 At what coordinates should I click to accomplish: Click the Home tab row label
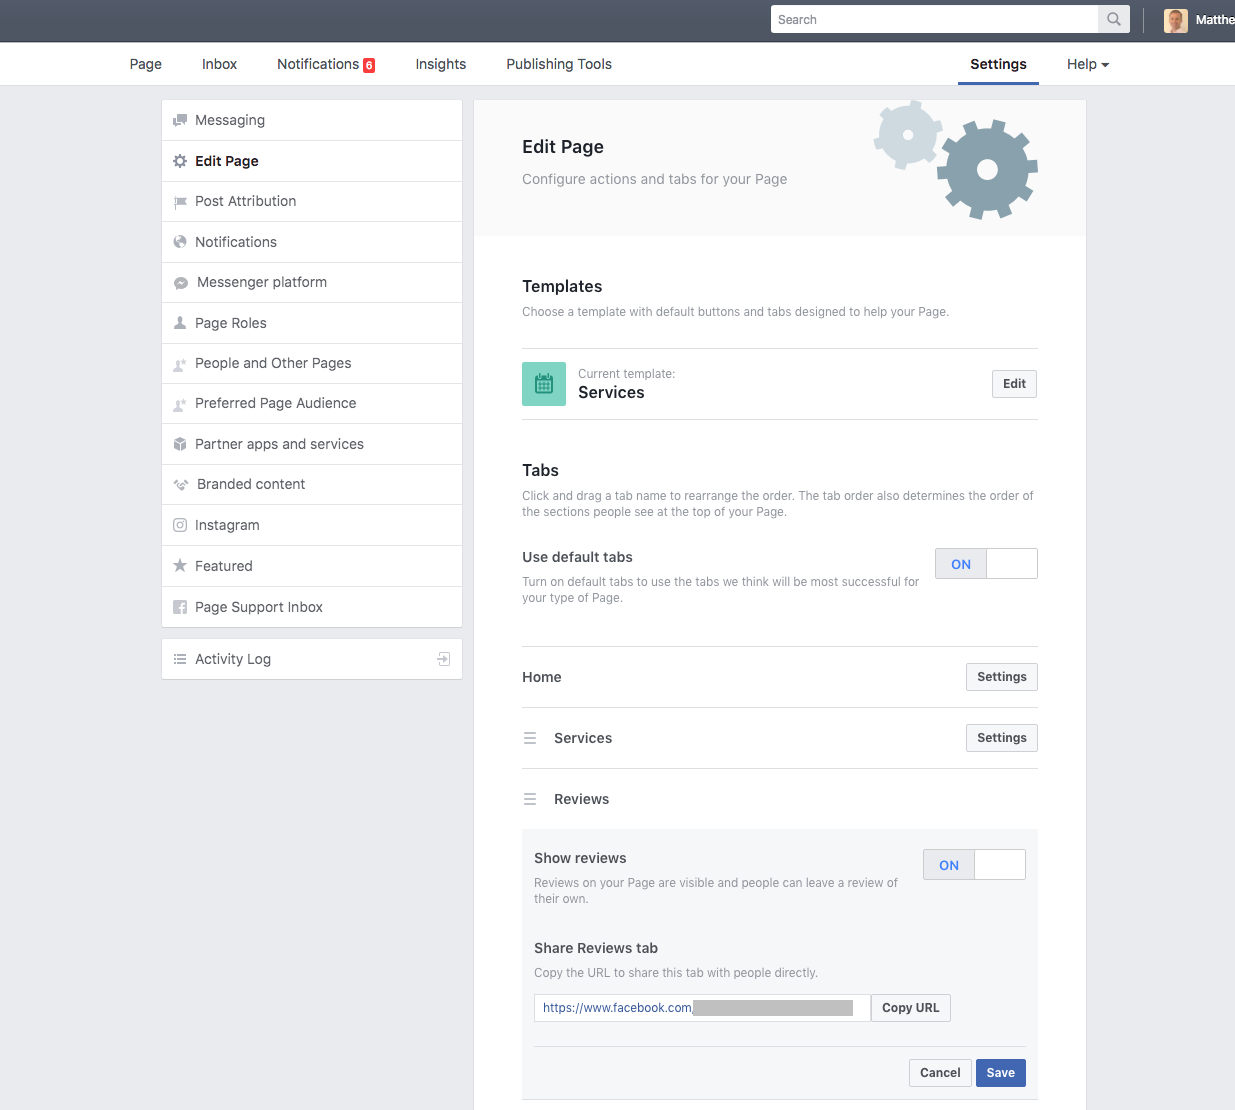tap(542, 677)
